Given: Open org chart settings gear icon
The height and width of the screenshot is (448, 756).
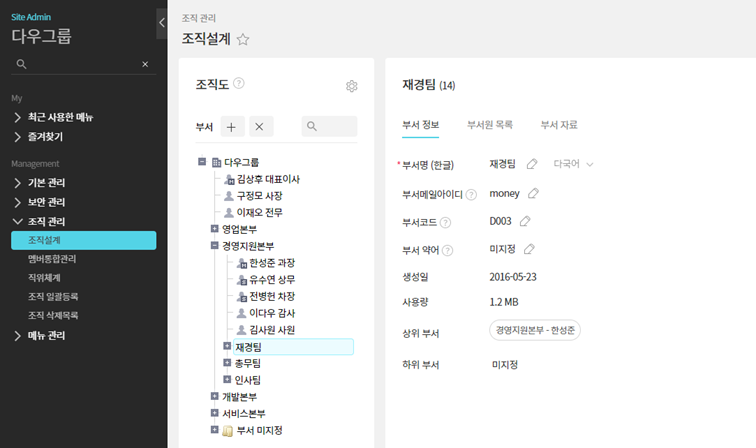Looking at the screenshot, I should pyautogui.click(x=351, y=86).
